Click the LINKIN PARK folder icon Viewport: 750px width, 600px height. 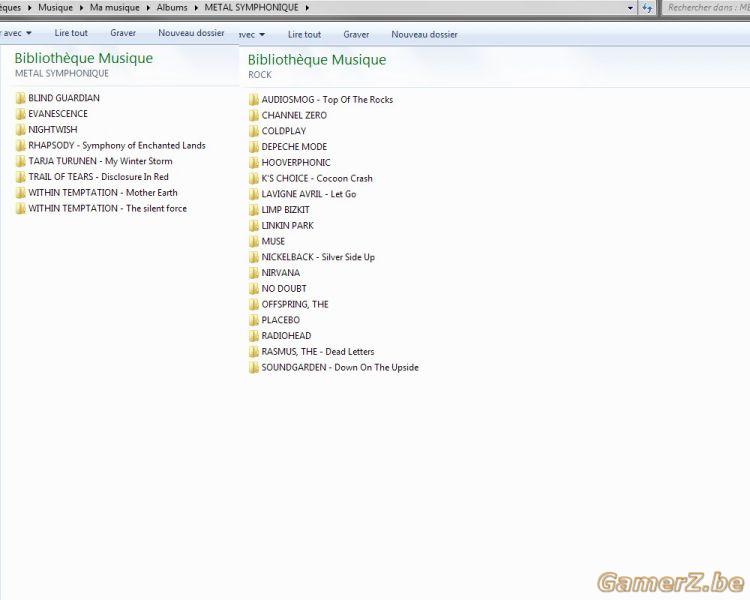(x=254, y=226)
